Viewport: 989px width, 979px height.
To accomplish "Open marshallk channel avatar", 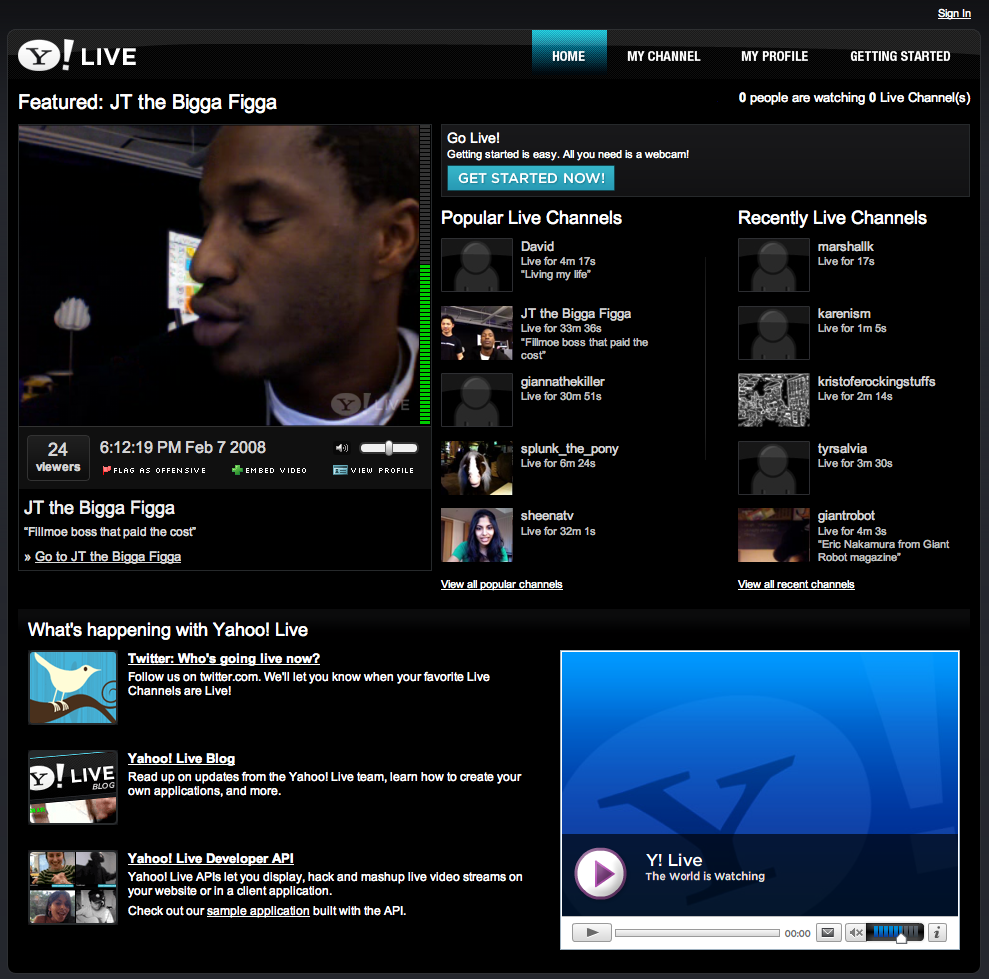I will coord(773,265).
